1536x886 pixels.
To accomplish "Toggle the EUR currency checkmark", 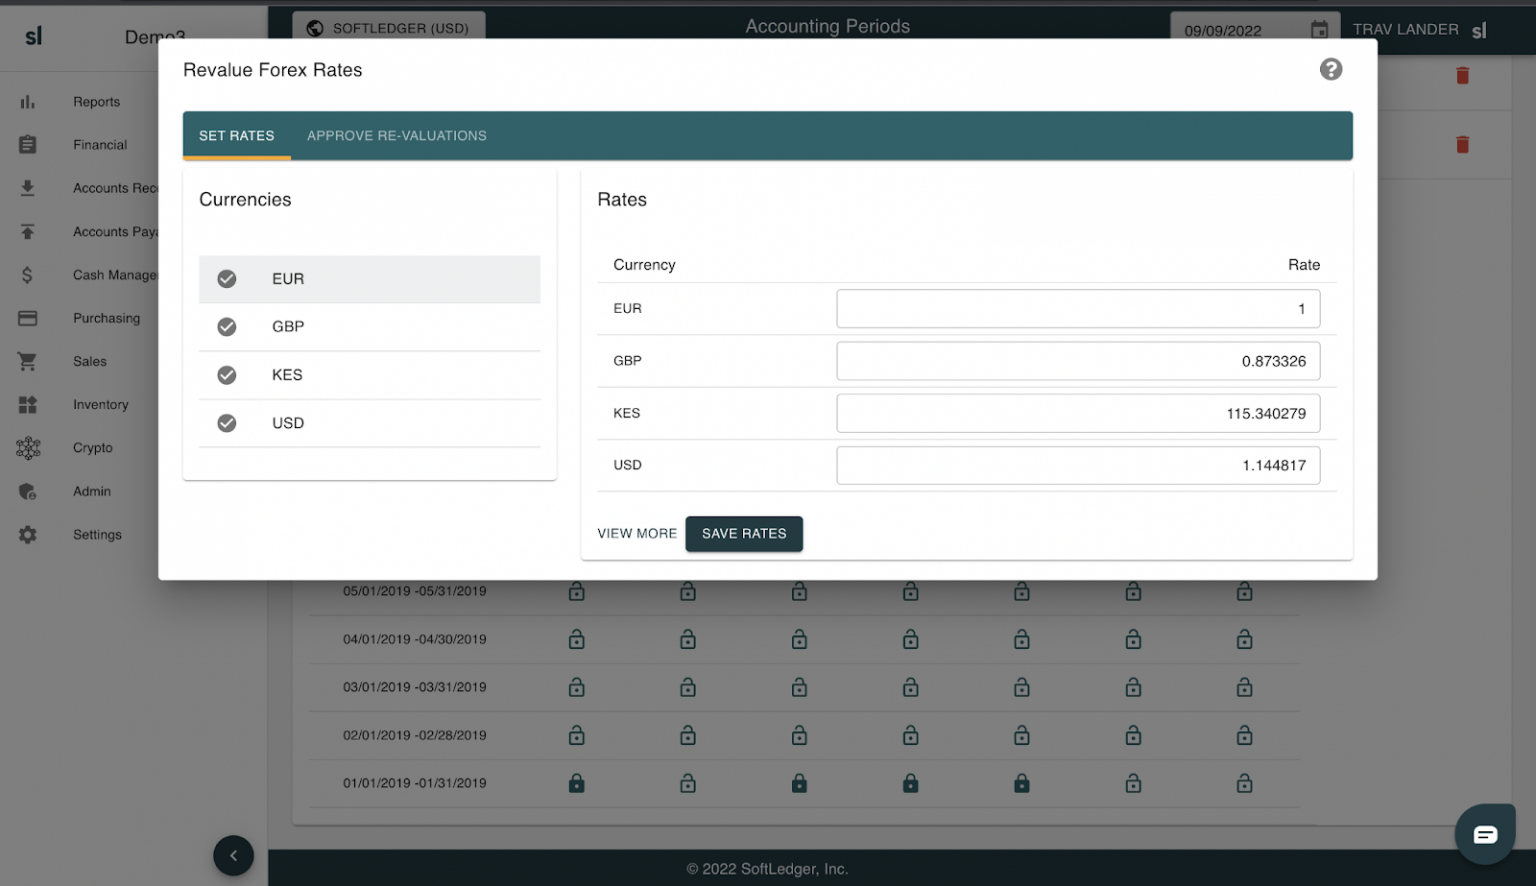I will click(227, 279).
